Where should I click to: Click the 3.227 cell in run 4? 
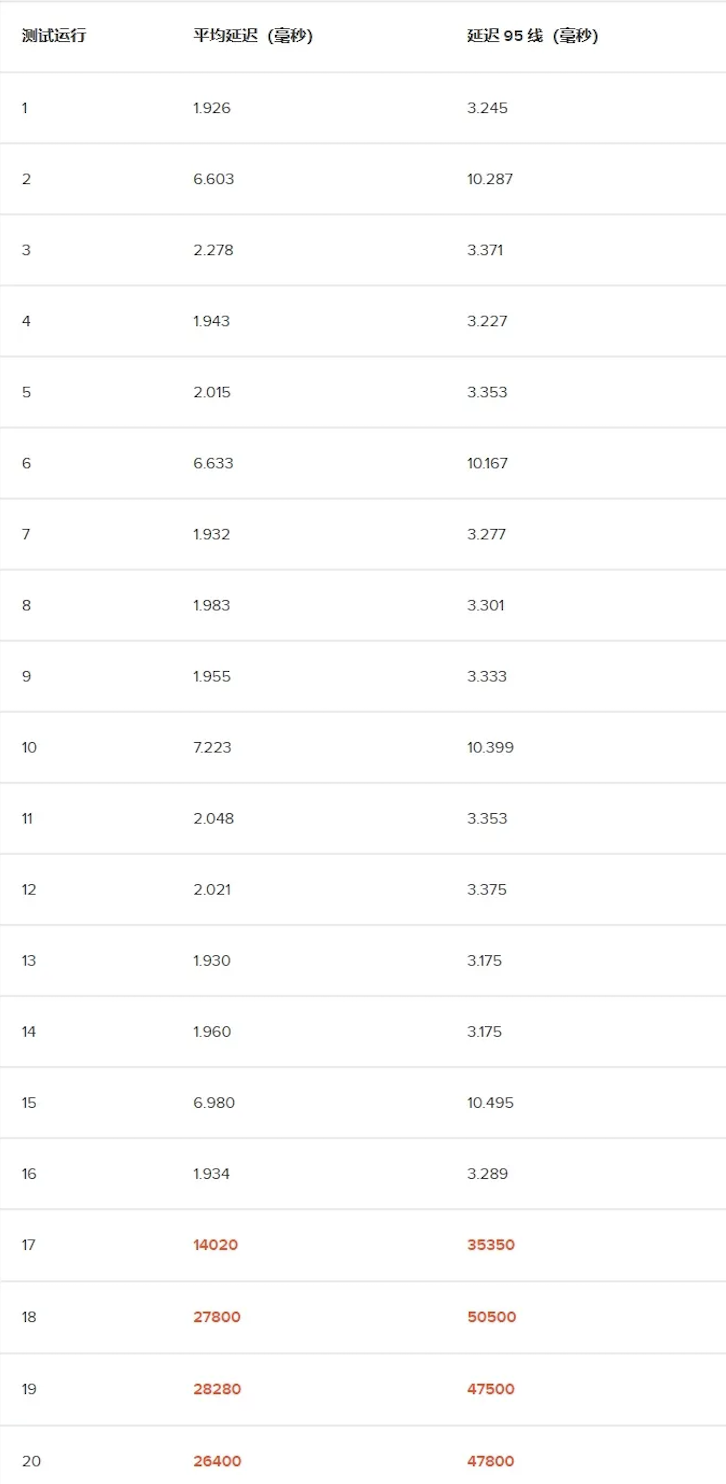tap(487, 321)
